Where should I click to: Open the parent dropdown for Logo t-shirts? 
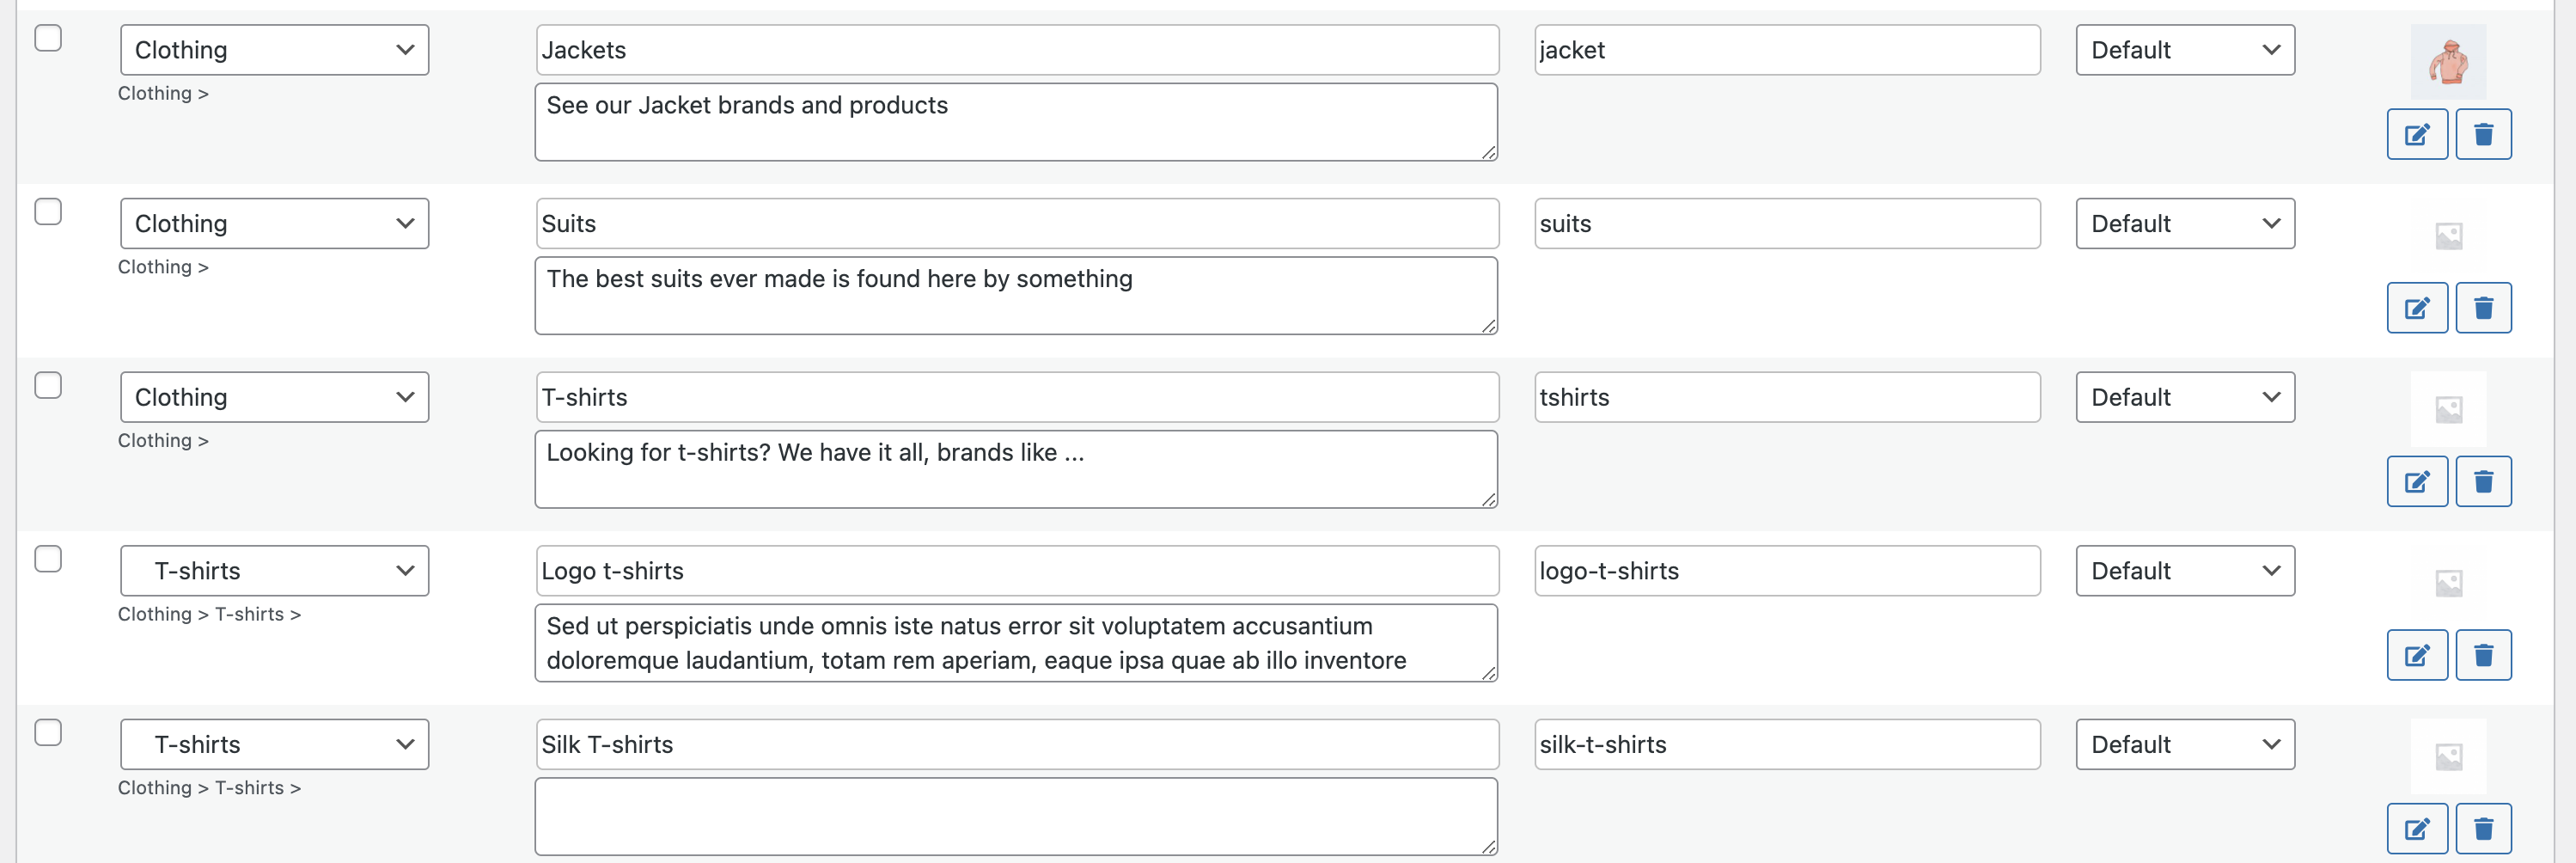point(274,570)
